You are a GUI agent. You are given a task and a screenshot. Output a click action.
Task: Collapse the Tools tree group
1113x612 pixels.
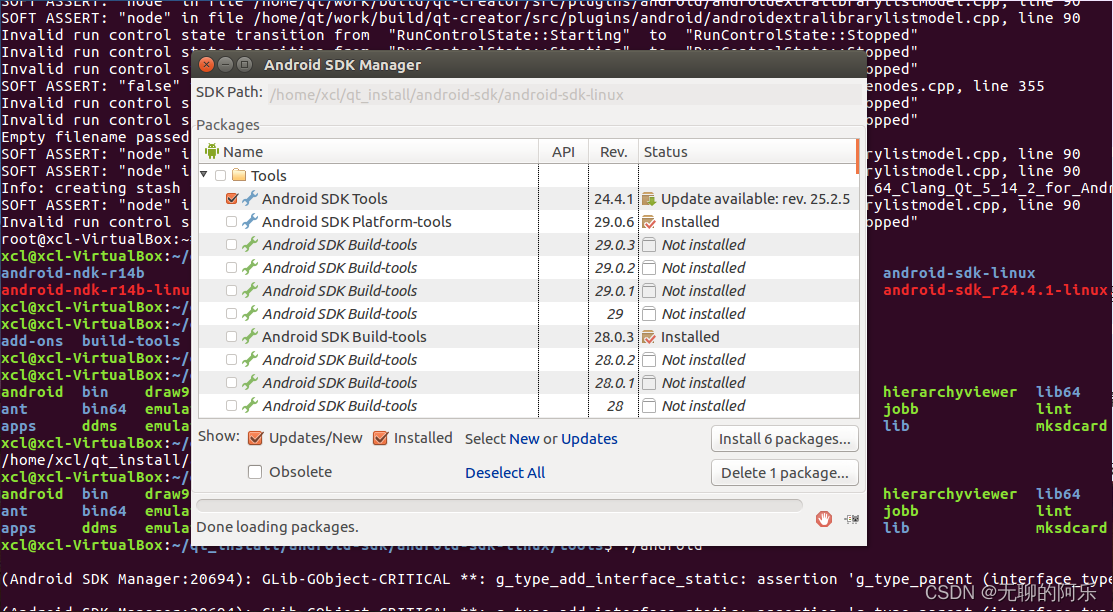click(204, 175)
